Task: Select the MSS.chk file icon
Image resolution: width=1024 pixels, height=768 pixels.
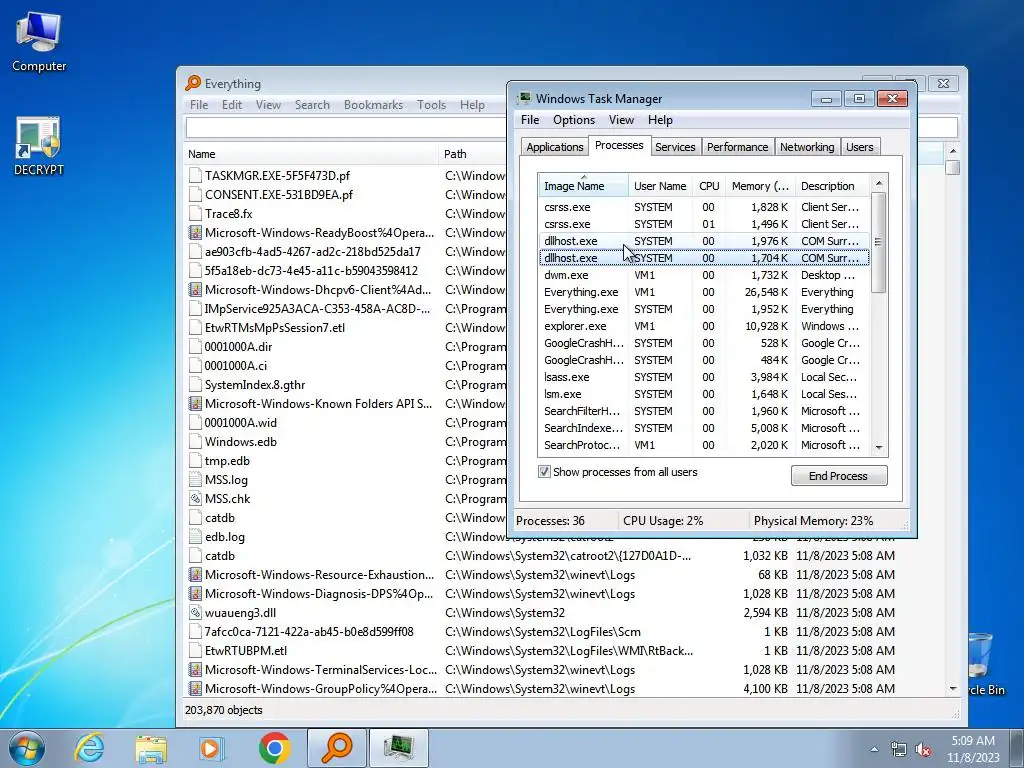Action: [195, 499]
